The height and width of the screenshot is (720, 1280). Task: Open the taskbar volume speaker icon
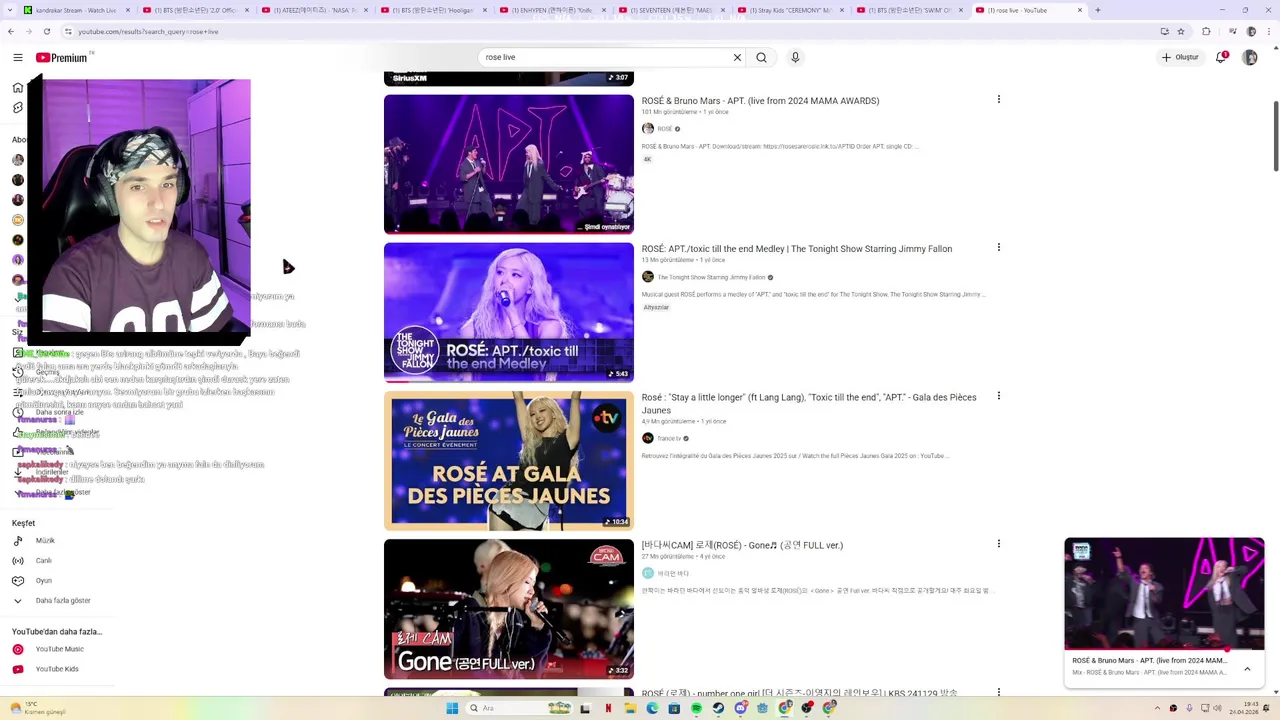[1217, 708]
